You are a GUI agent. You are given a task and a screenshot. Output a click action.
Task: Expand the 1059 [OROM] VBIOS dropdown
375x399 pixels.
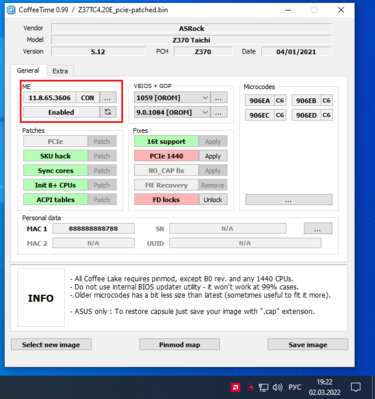pos(172,98)
